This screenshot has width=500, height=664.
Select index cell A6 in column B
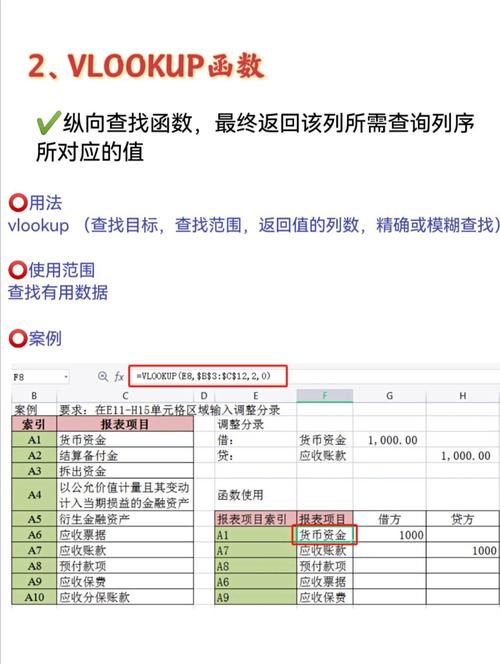click(34, 534)
